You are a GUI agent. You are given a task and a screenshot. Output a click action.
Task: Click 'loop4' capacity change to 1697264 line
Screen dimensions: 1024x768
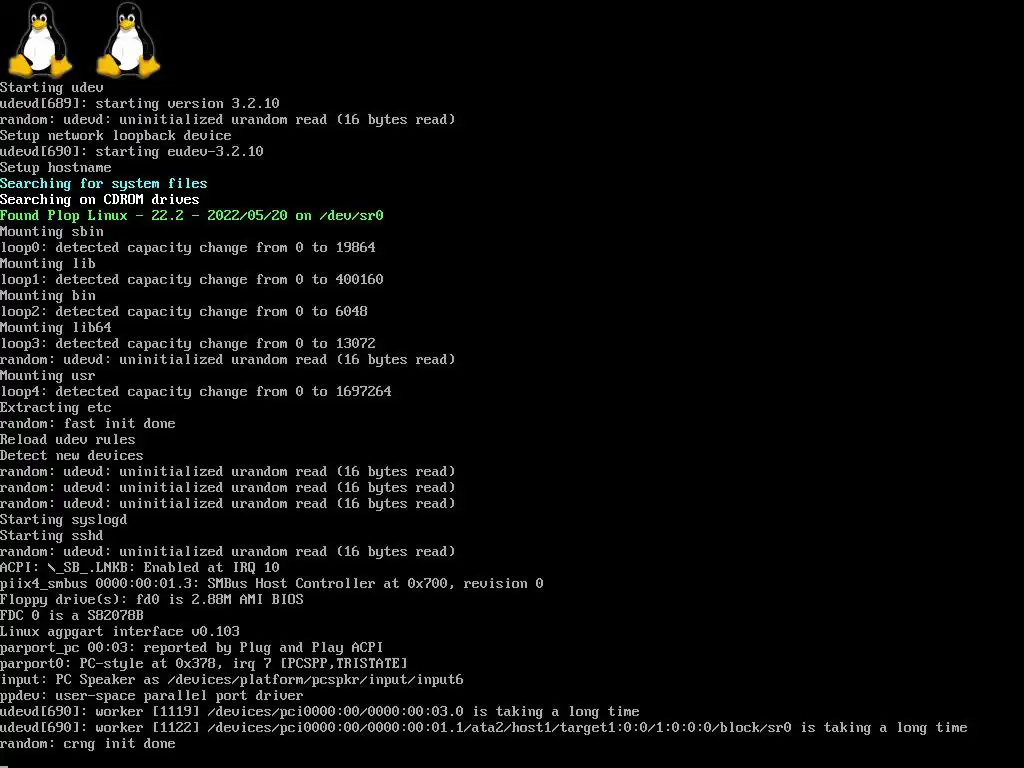(196, 391)
